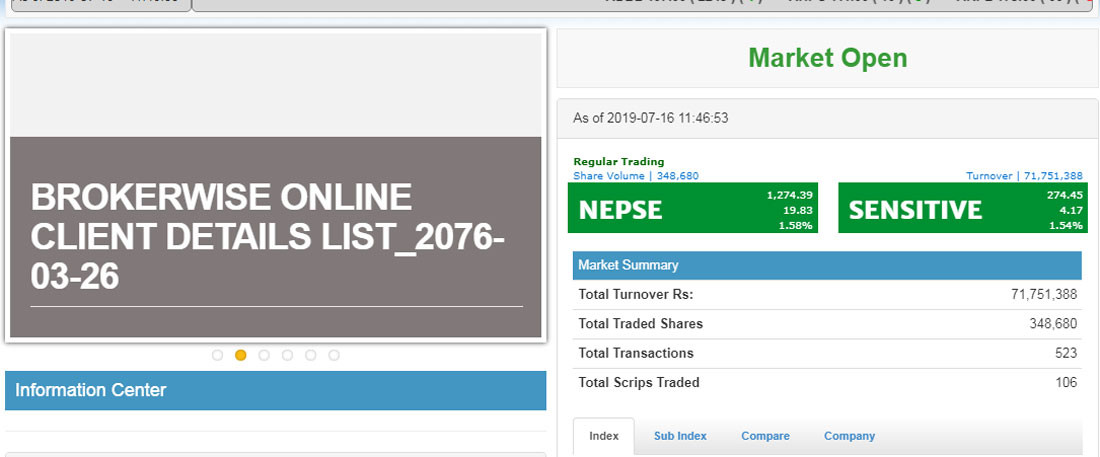Click the NEPSE index green tile
This screenshot has height=457, width=1100.
pyautogui.click(x=692, y=208)
